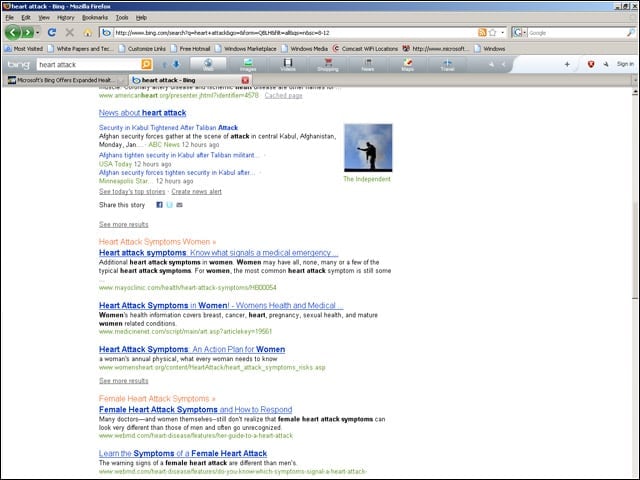Click the Google search box
This screenshot has height=480, width=640.
coord(576,33)
